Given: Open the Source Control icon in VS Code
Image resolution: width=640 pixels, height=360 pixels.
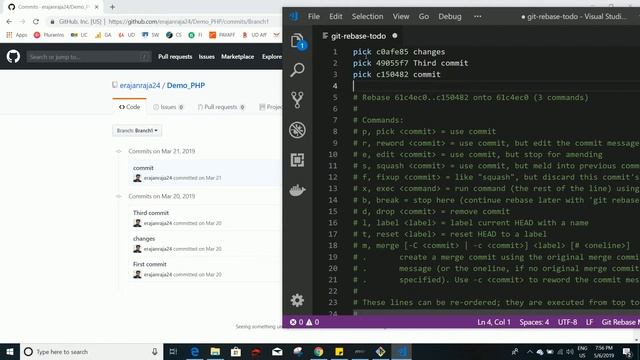Looking at the screenshot, I should pyautogui.click(x=297, y=100).
